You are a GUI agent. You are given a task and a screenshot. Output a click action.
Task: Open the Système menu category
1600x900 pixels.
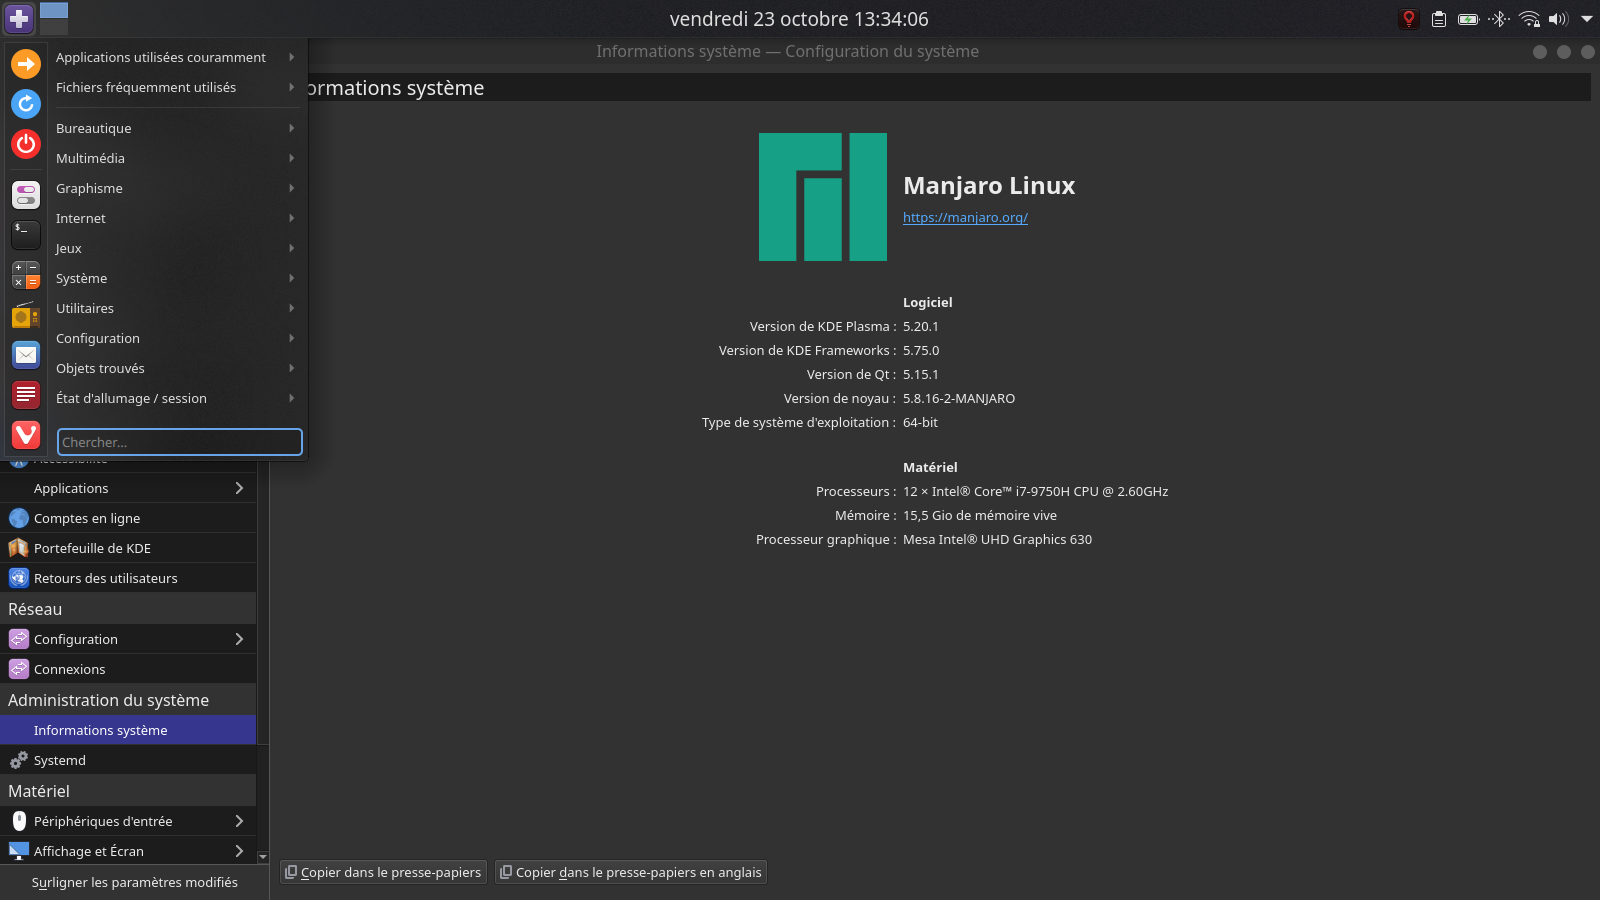[176, 278]
